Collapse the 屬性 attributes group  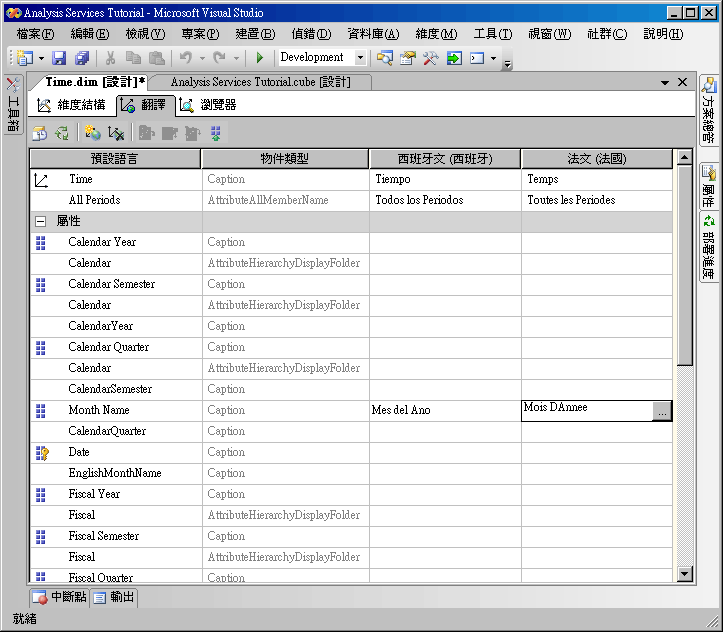click(41, 222)
